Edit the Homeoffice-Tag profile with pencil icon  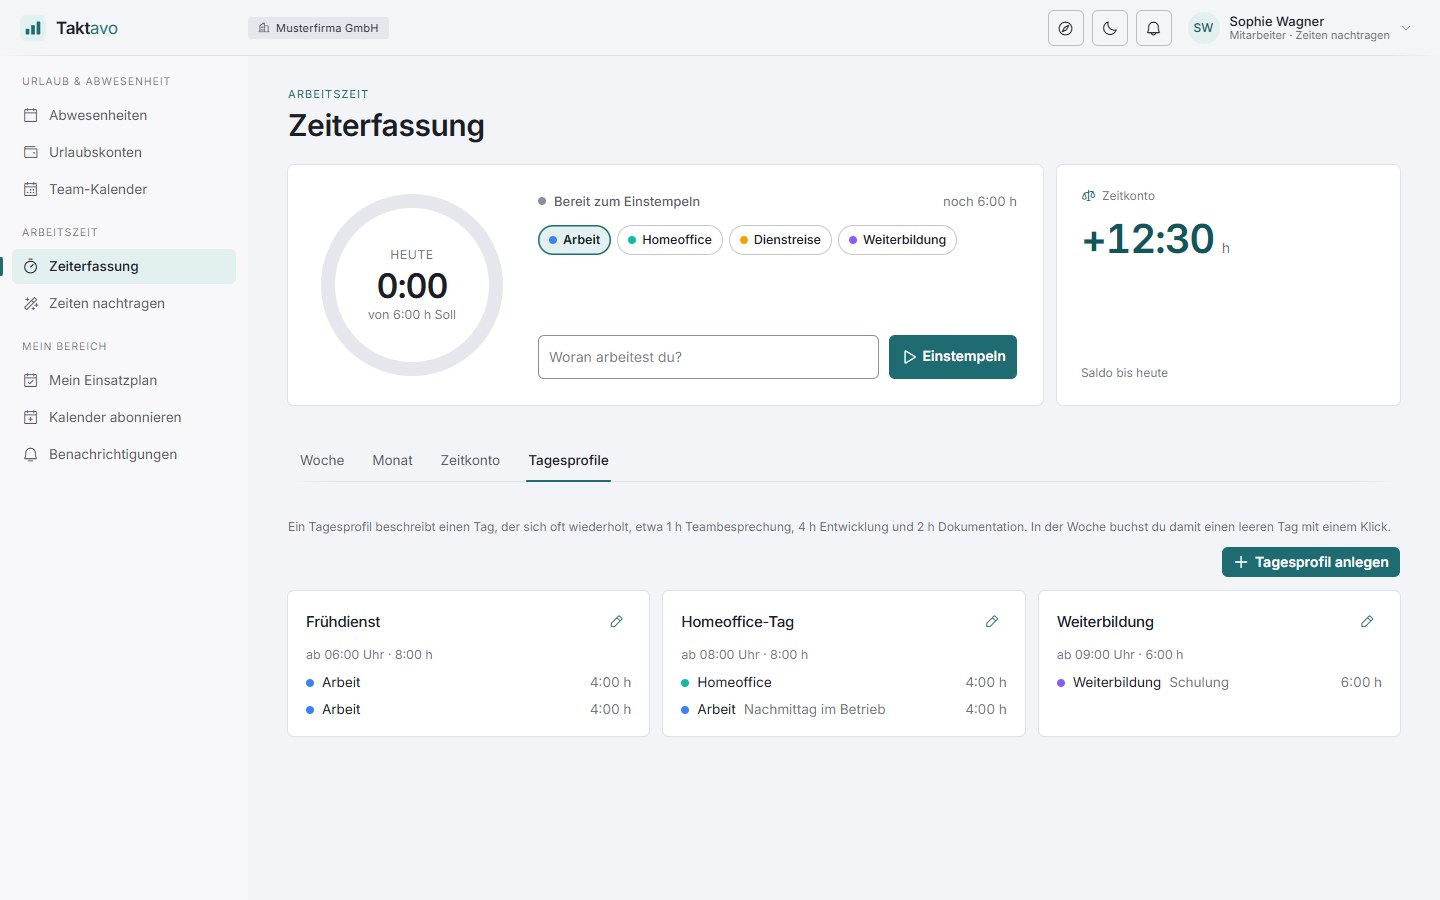pos(992,622)
